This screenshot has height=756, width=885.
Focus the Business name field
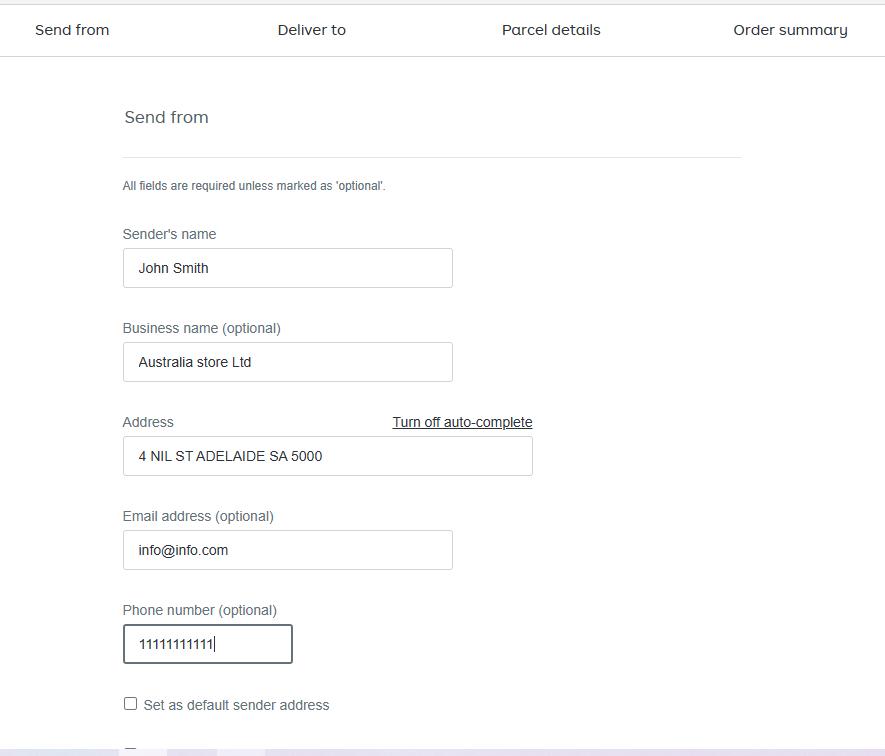coord(287,362)
